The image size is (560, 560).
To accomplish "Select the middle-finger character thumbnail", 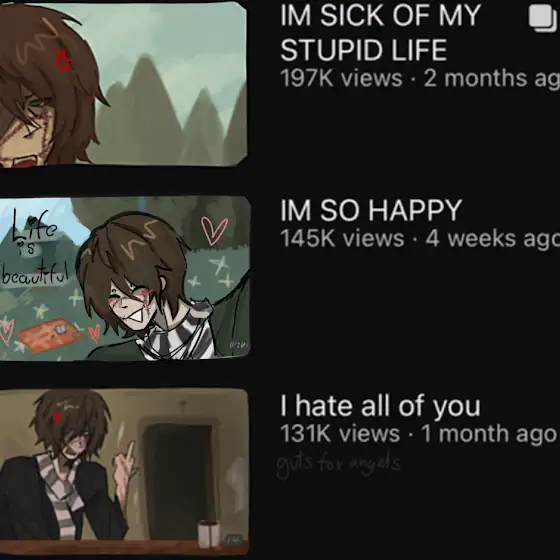I will (124, 471).
